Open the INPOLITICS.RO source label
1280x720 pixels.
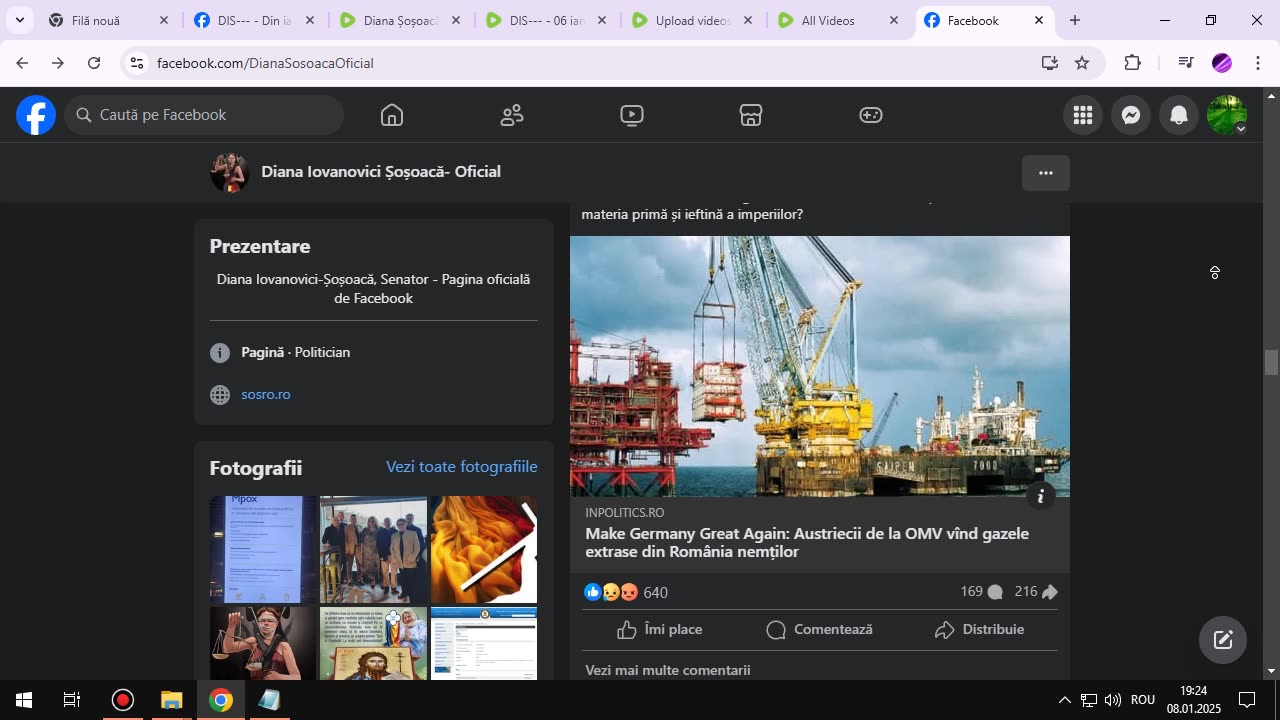tap(625, 513)
